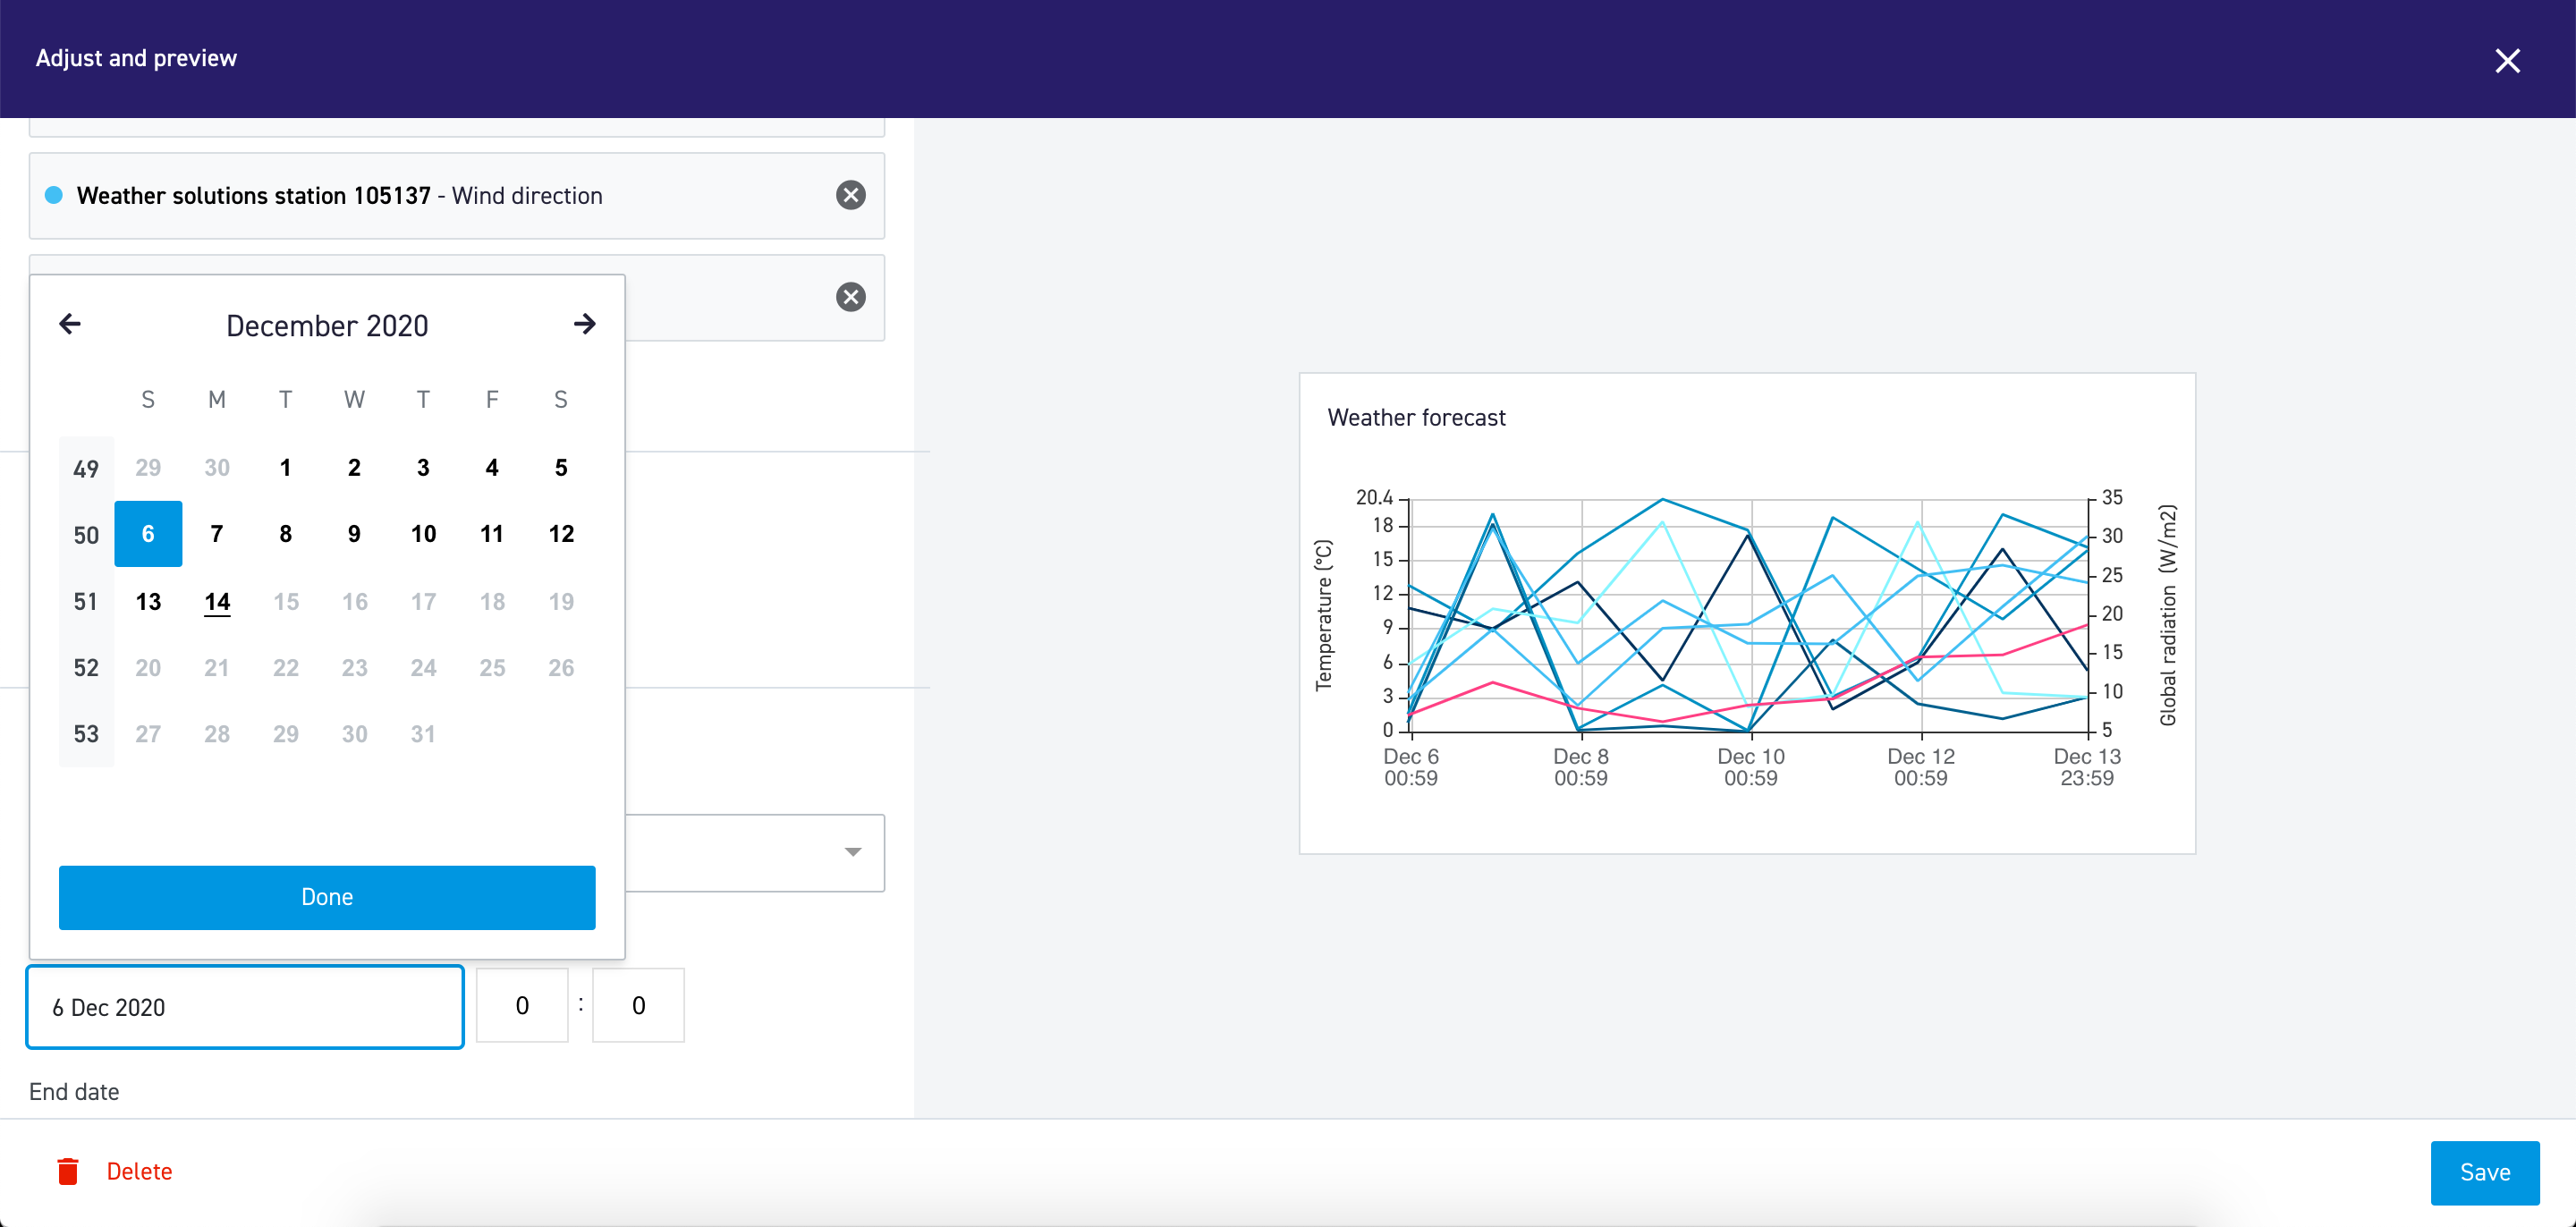Click disabled date 15 in calendar

point(286,601)
